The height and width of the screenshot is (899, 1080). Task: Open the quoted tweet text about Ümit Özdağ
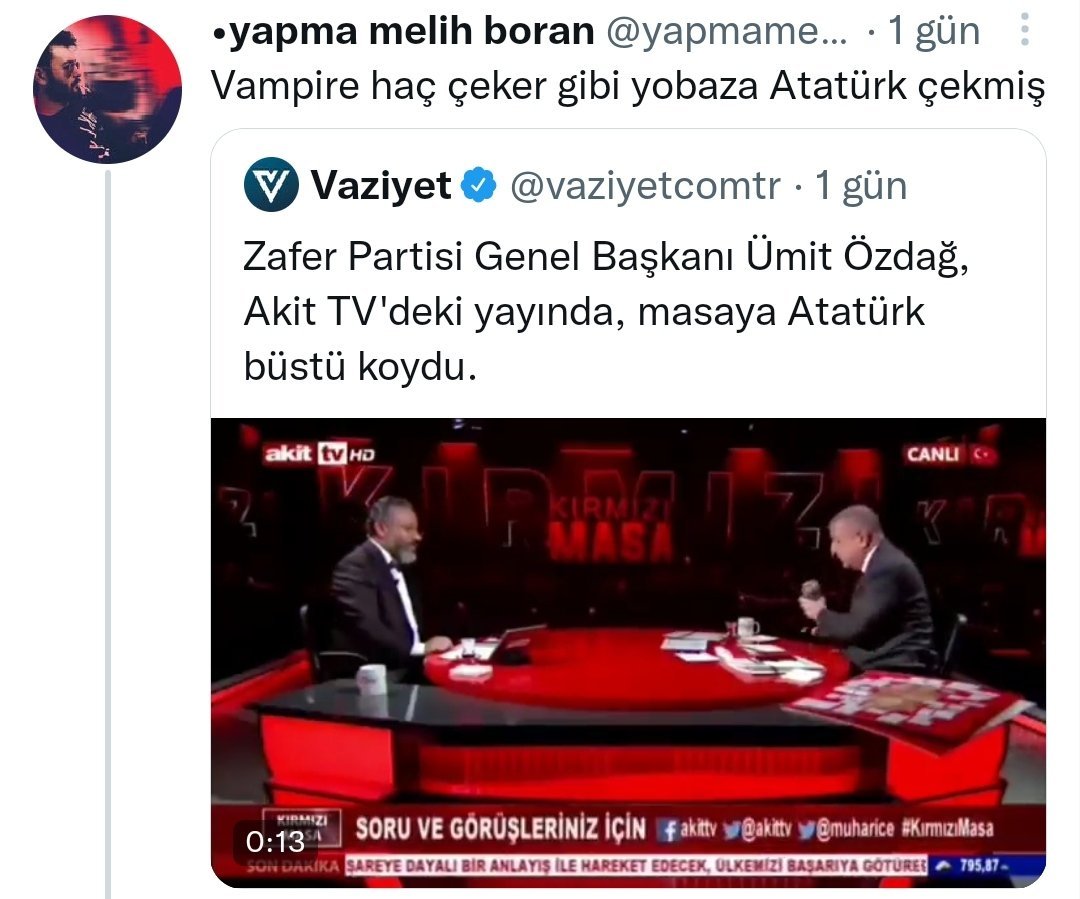(x=605, y=311)
